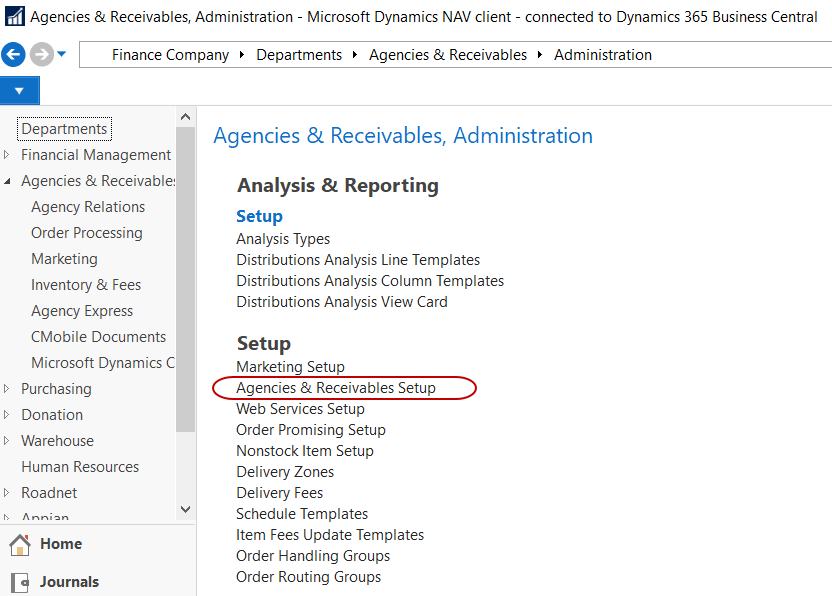Expand the Purchasing tree node
The width and height of the screenshot is (832, 596).
8,389
